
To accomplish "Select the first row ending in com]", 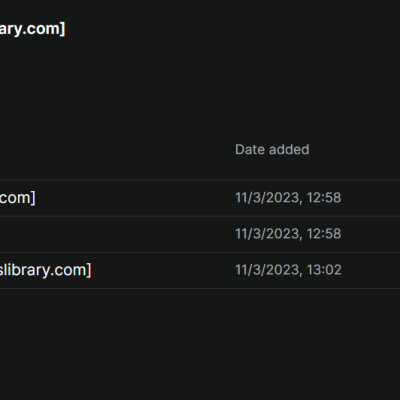I will coord(200,198).
